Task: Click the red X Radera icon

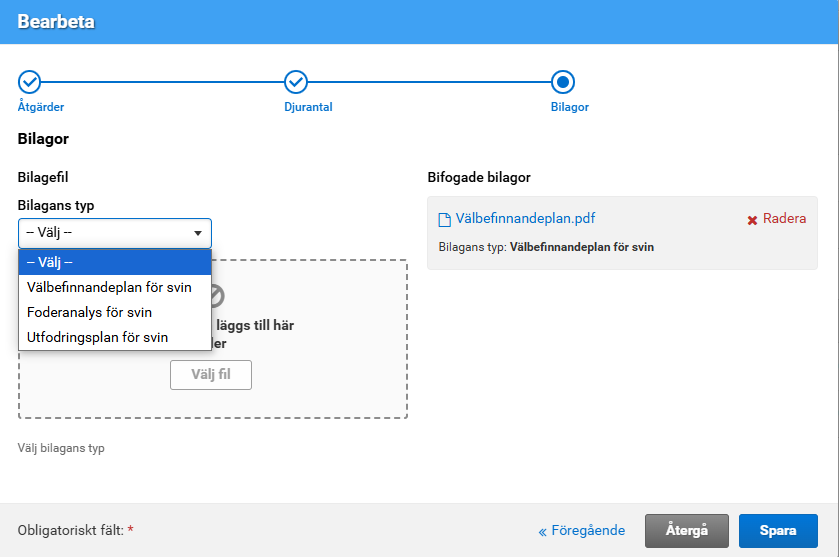Action: pos(752,220)
